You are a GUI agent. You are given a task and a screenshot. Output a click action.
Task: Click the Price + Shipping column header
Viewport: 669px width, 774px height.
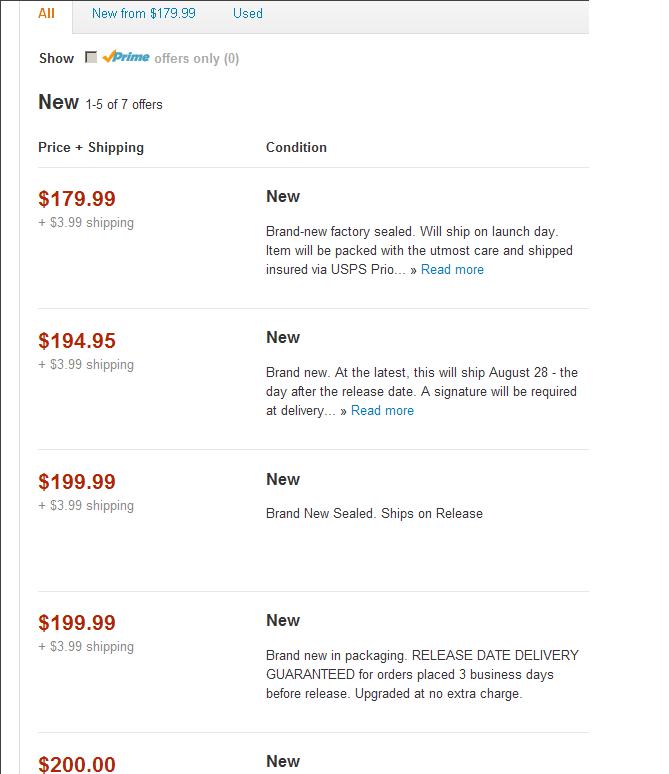(91, 148)
